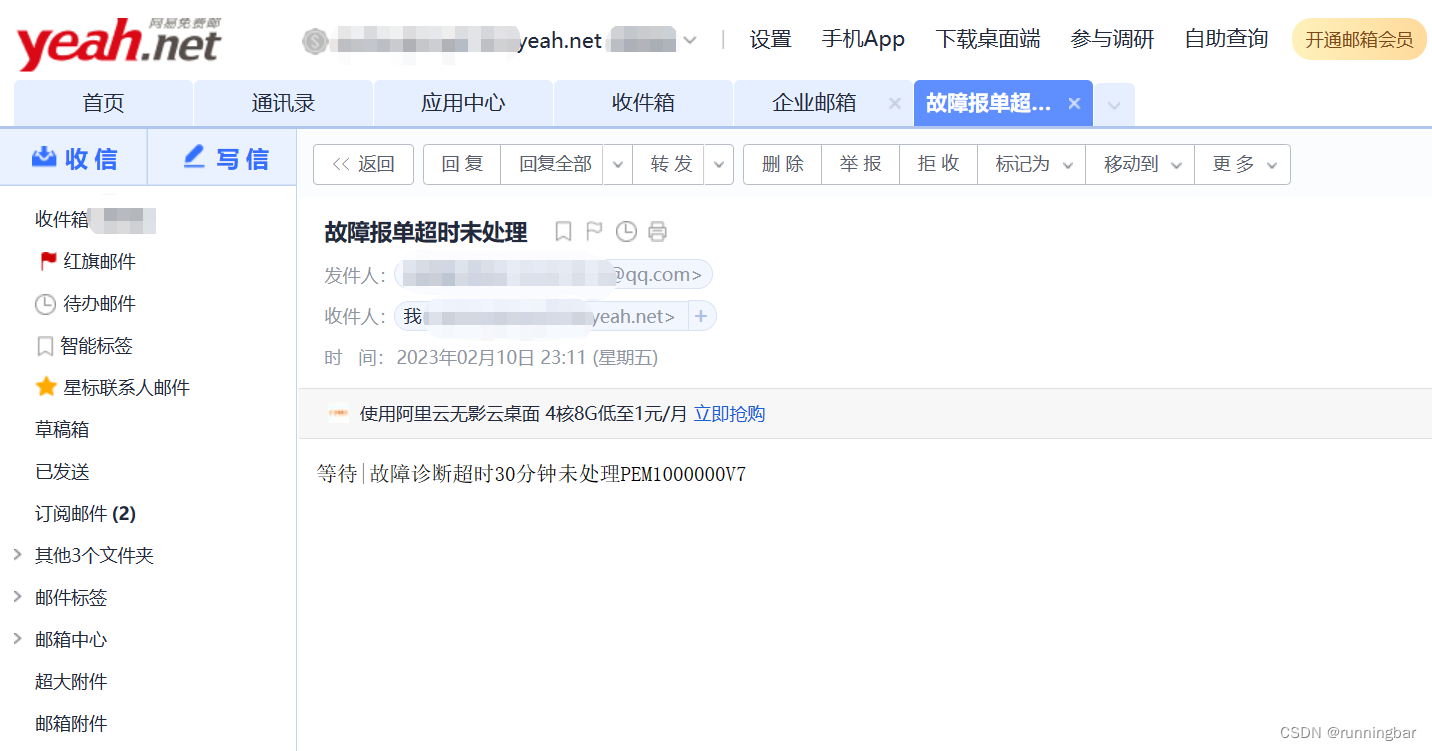
Task: Click the yeah.net logo
Action: 118,44
